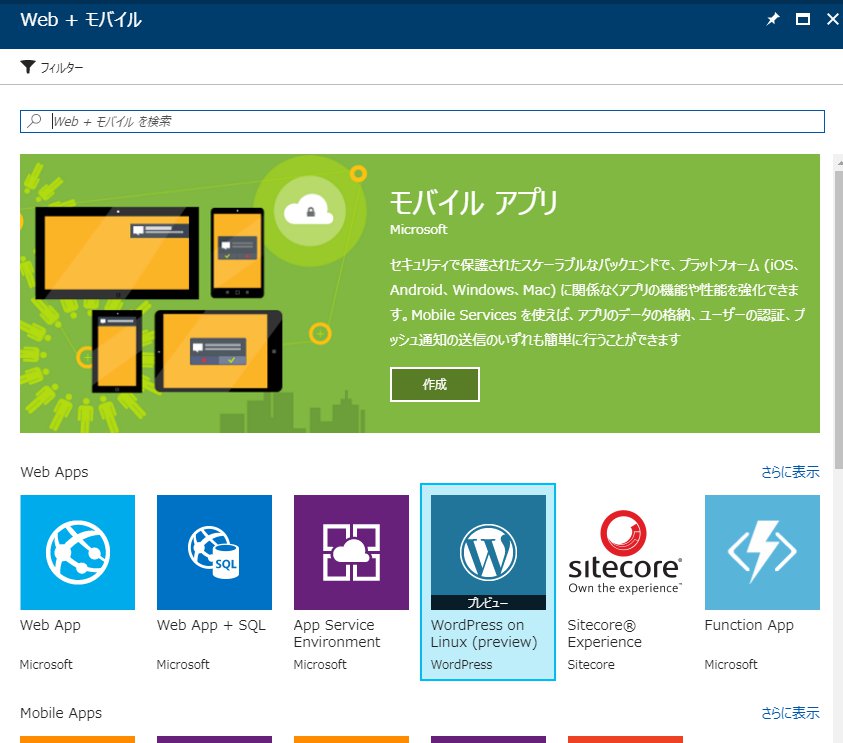
Task: Open the Web App tile icon
Action: pos(77,552)
